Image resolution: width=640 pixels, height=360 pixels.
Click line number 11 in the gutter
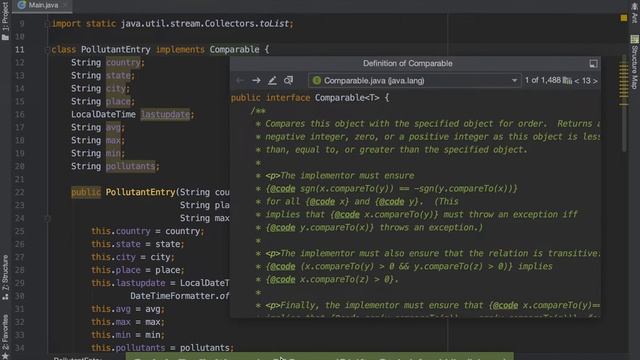(20, 50)
